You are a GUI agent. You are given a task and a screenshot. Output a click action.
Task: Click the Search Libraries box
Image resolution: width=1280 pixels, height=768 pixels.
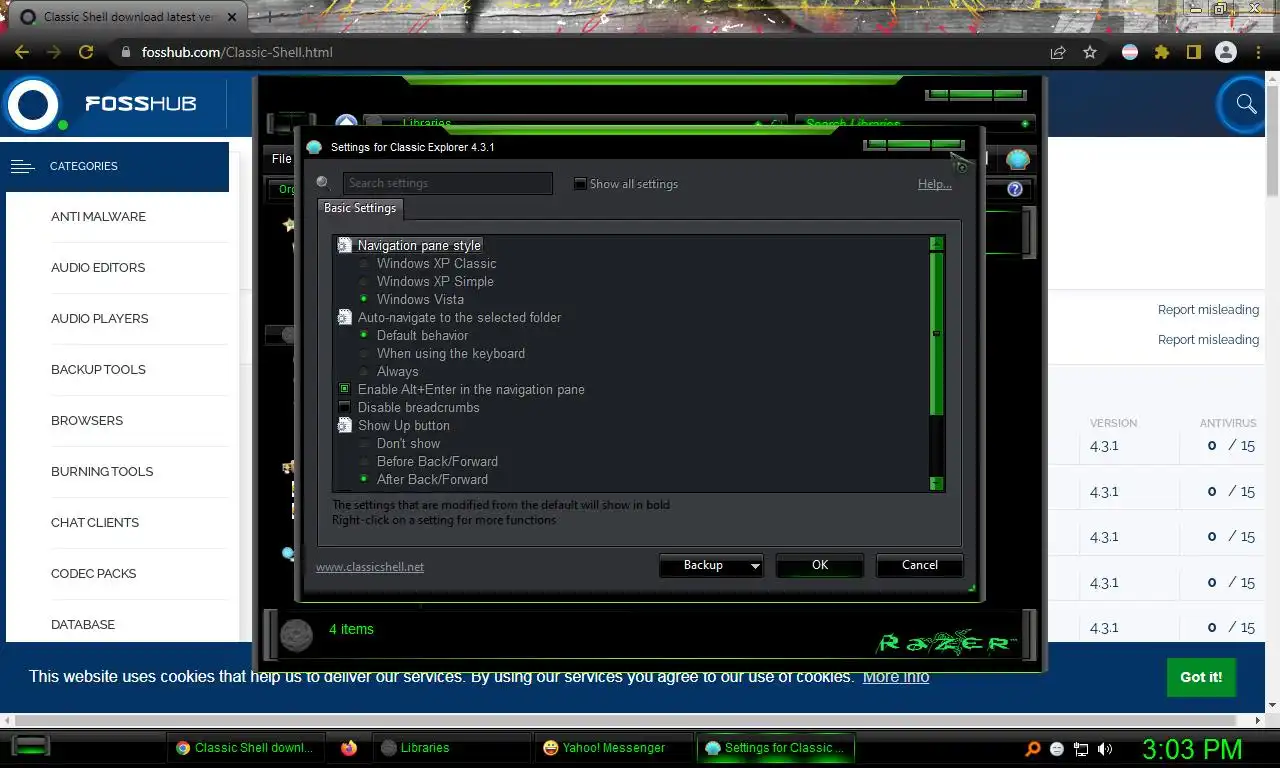pos(913,123)
